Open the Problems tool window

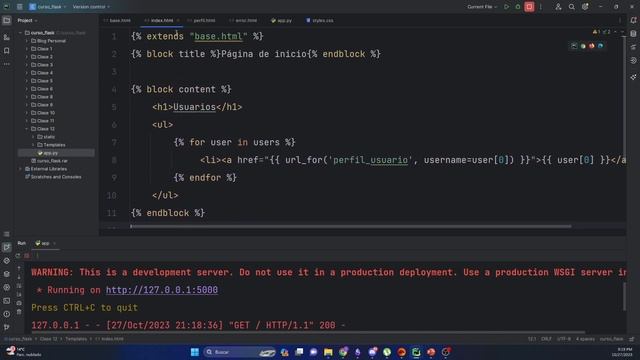click(7, 314)
